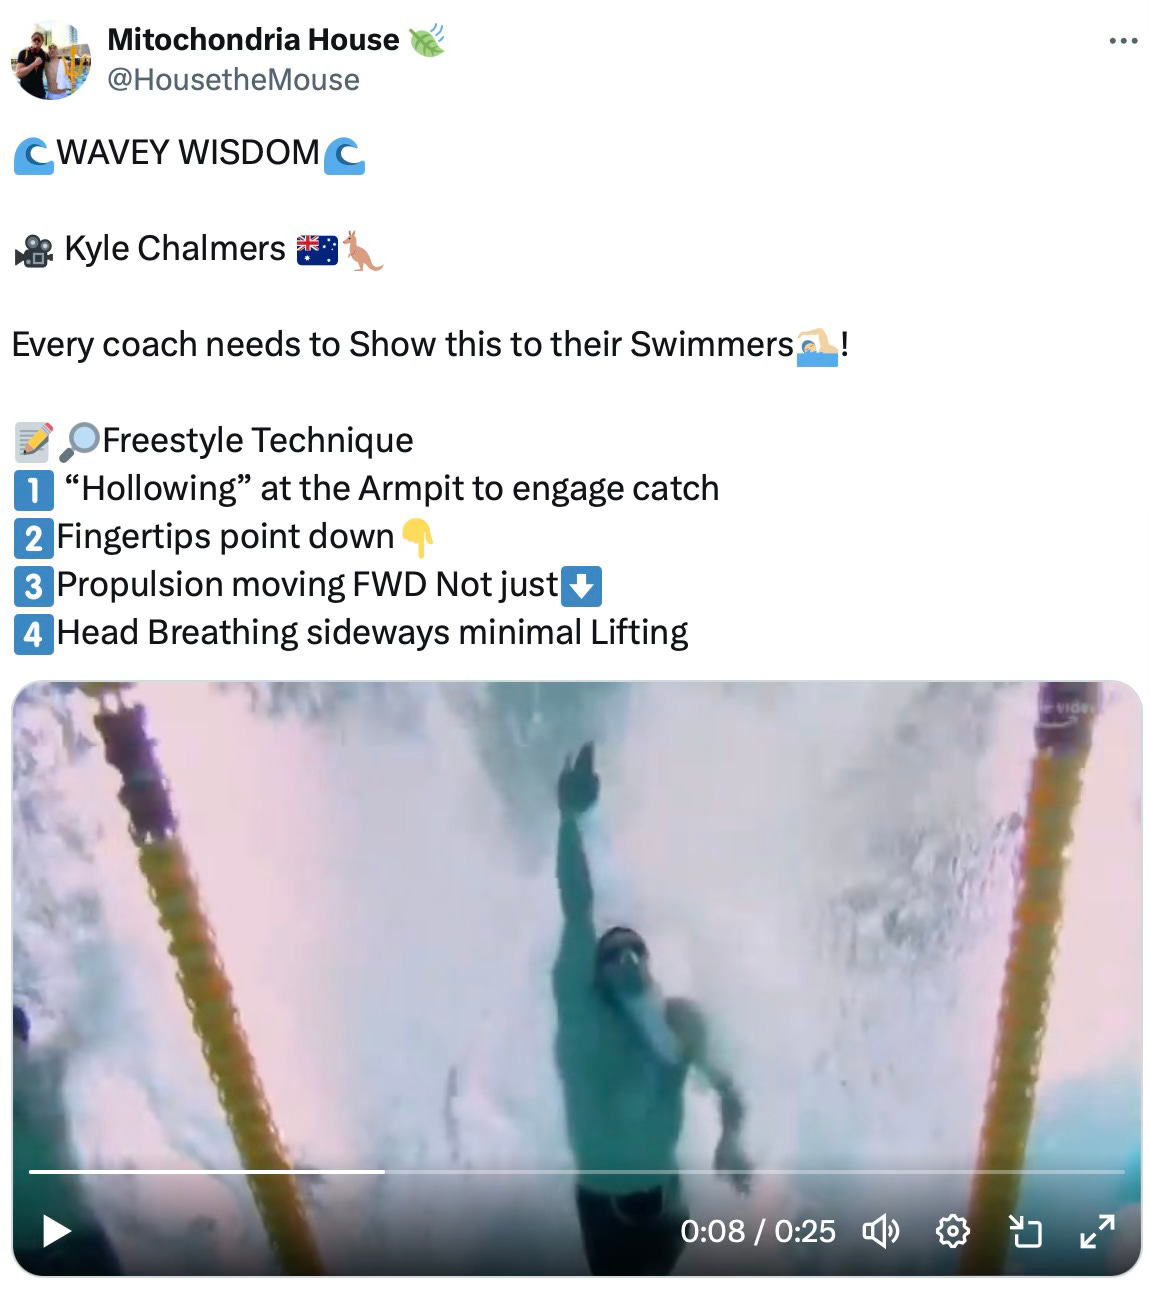Play the Kyle Chalmers swimming video
The image size is (1150, 1296).
tap(56, 1230)
